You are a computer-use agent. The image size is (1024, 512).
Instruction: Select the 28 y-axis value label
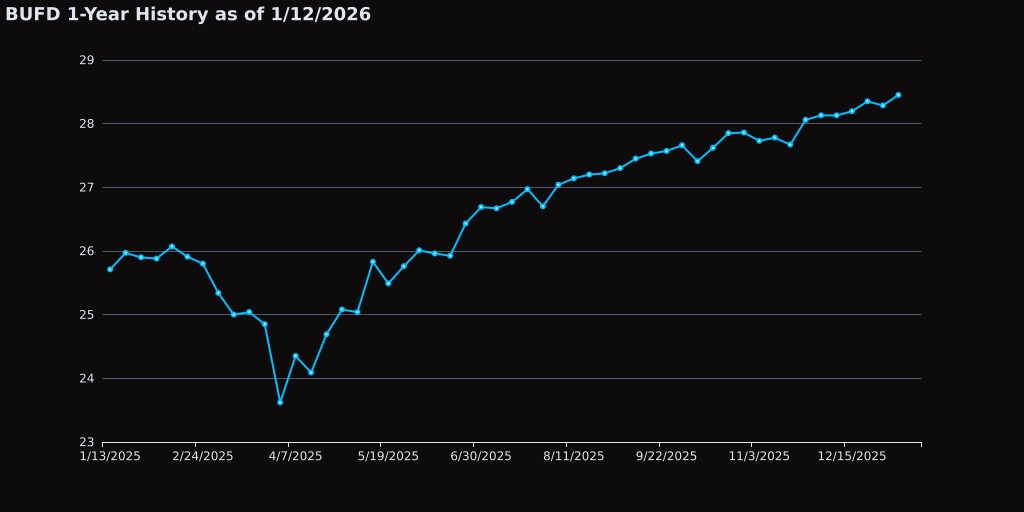[x=86, y=124]
